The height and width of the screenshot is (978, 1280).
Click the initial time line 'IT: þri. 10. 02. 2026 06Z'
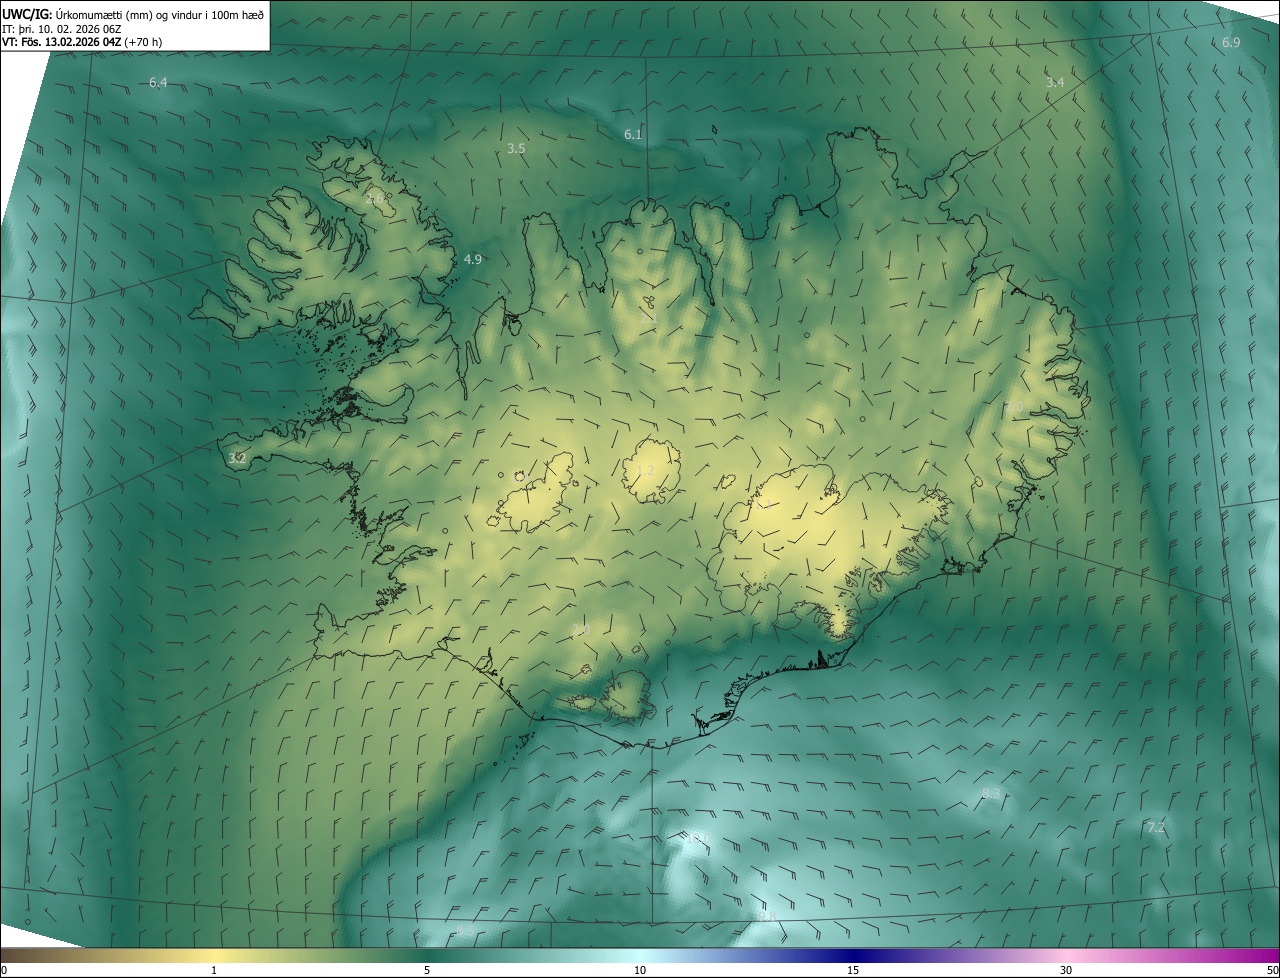pyautogui.click(x=63, y=29)
